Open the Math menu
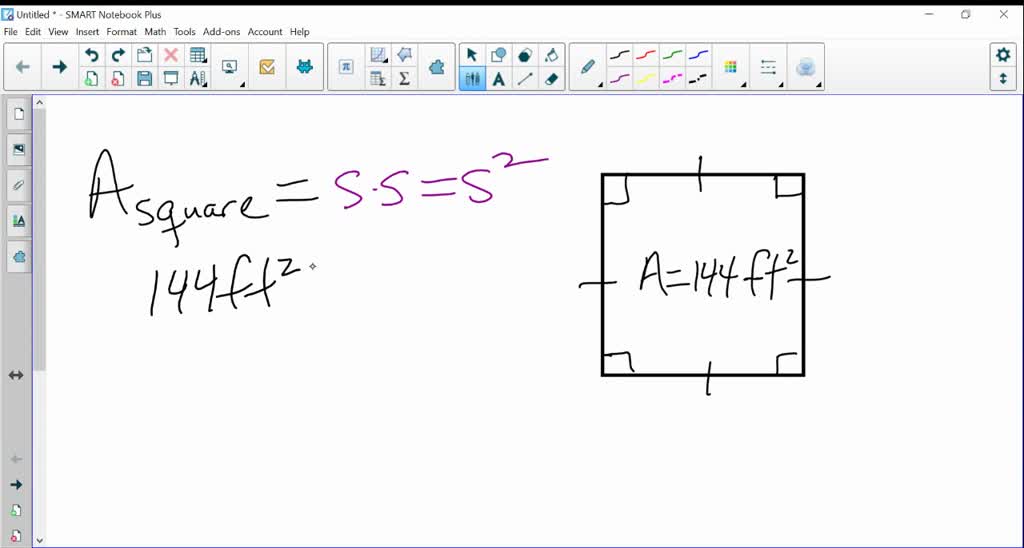The image size is (1024, 548). 155,31
